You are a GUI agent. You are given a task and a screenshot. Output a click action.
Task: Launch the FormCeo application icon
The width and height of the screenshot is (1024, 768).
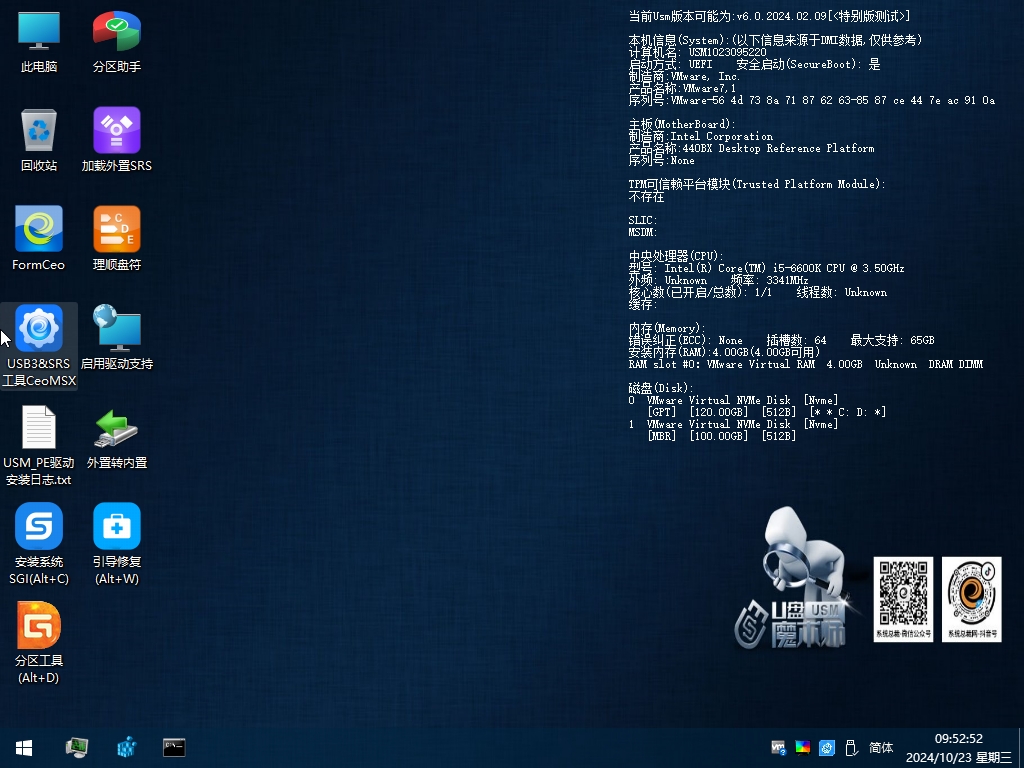click(39, 239)
